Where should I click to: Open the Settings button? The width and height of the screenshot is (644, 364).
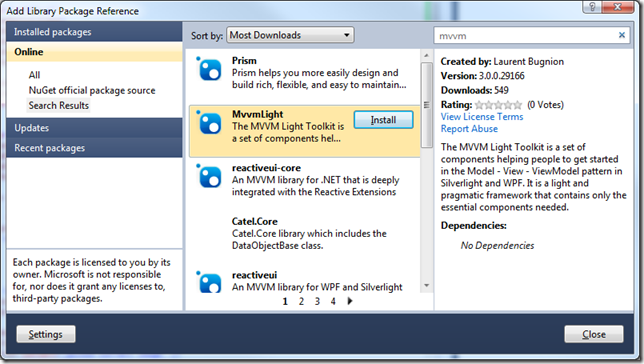46,334
